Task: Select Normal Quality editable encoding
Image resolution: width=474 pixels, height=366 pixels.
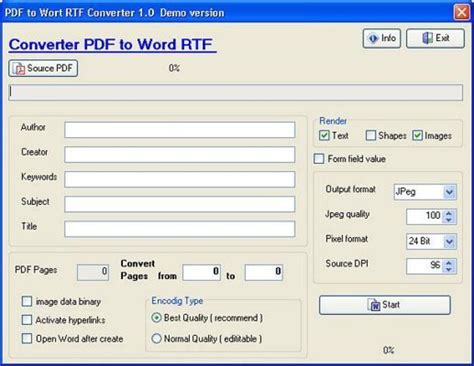Action: 156,339
